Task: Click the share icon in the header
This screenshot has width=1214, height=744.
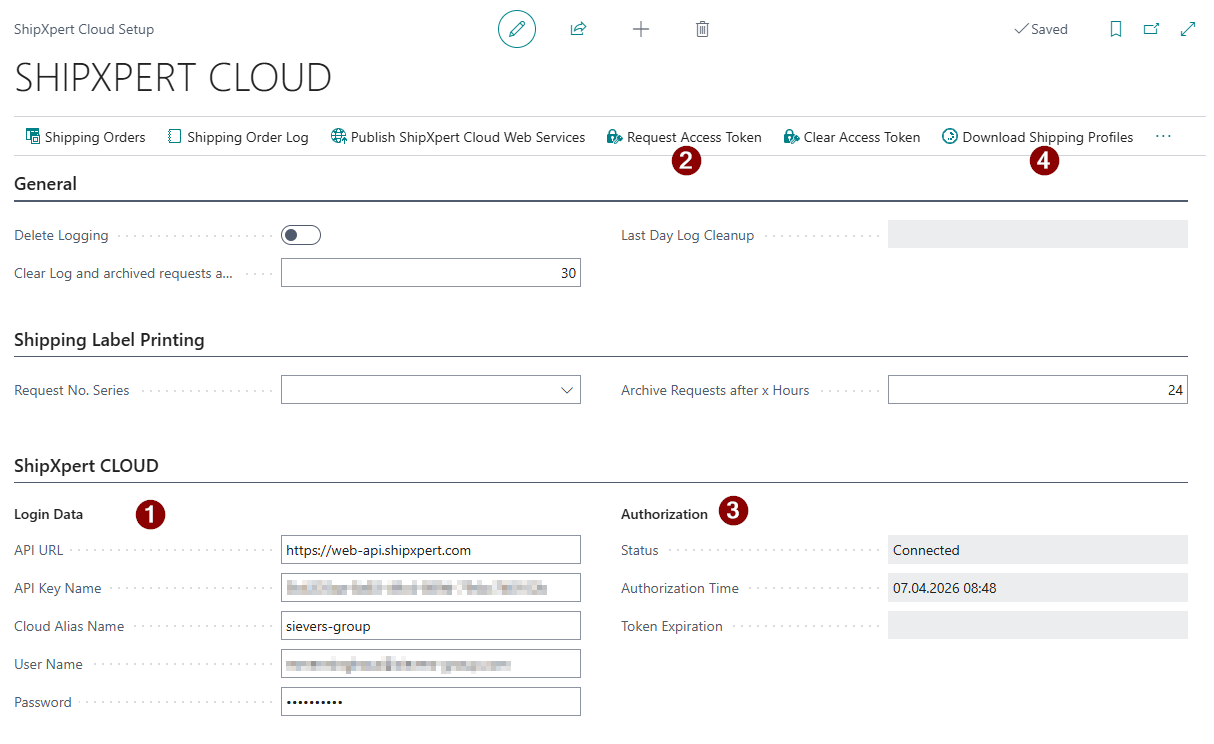Action: (x=578, y=29)
